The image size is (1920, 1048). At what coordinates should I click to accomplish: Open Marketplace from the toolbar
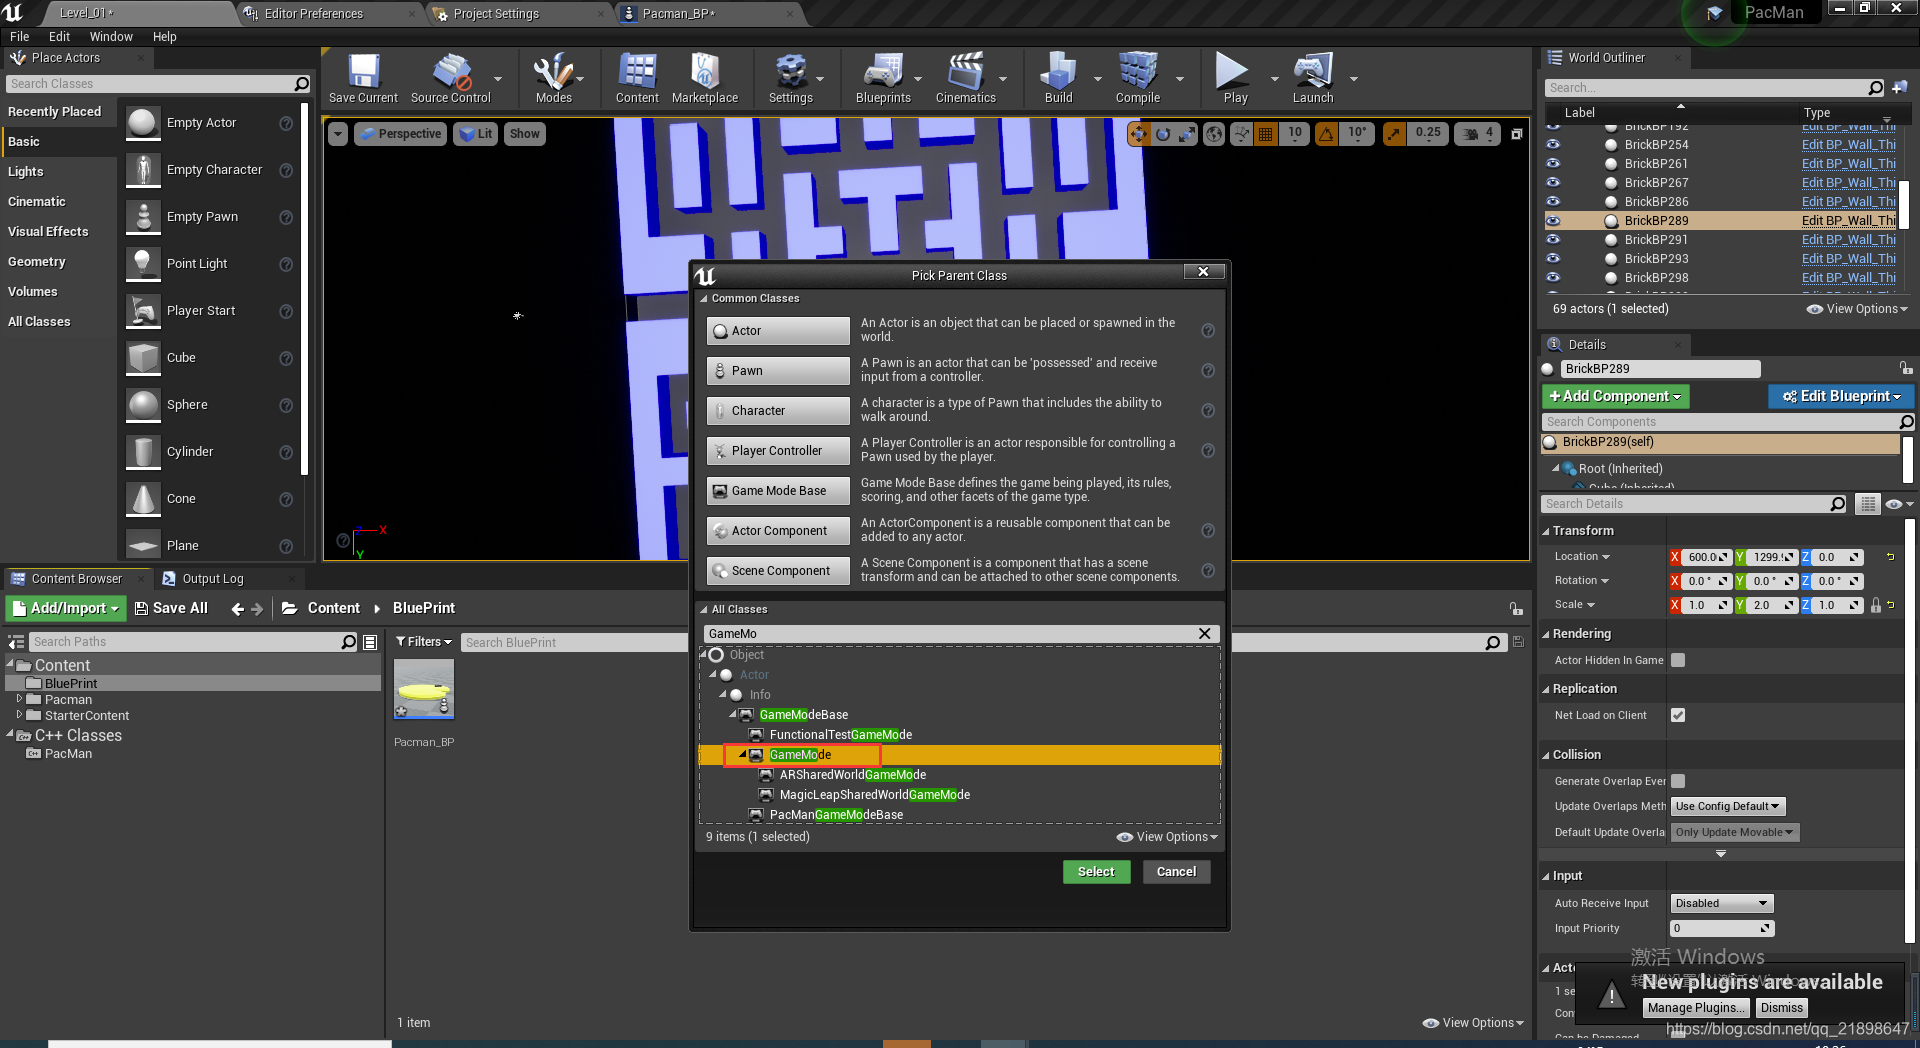[705, 78]
